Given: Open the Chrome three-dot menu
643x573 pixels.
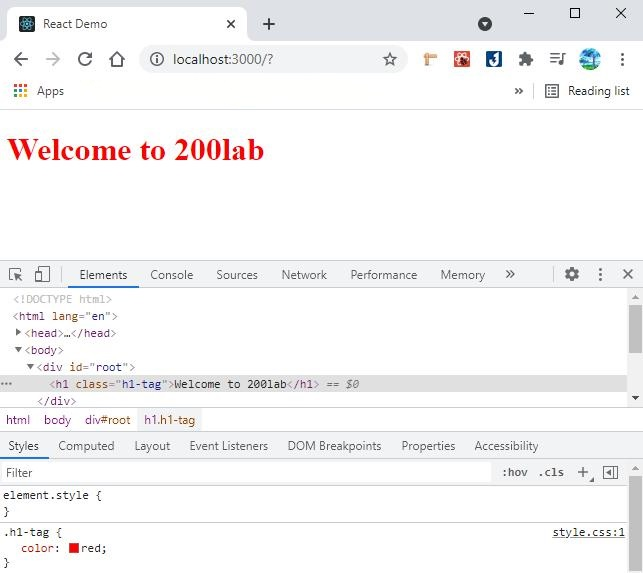Looking at the screenshot, I should (622, 59).
